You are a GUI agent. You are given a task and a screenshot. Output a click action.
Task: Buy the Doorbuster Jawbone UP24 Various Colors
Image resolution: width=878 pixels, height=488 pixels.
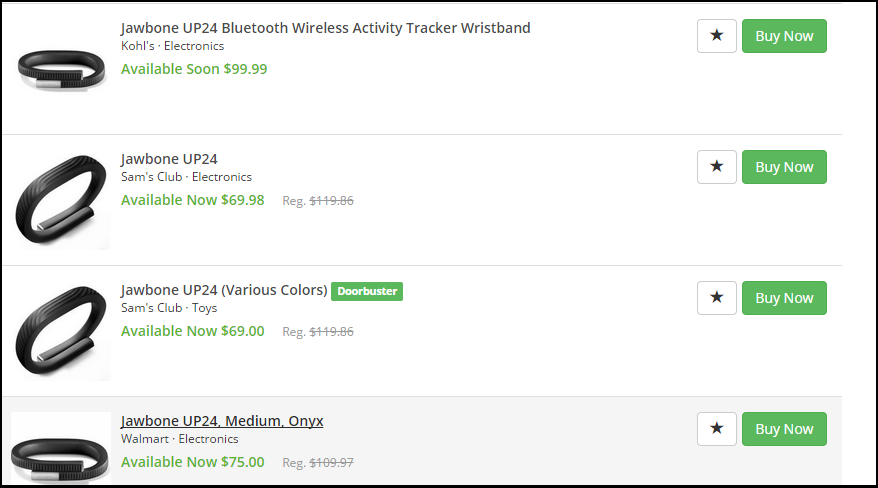tap(784, 298)
